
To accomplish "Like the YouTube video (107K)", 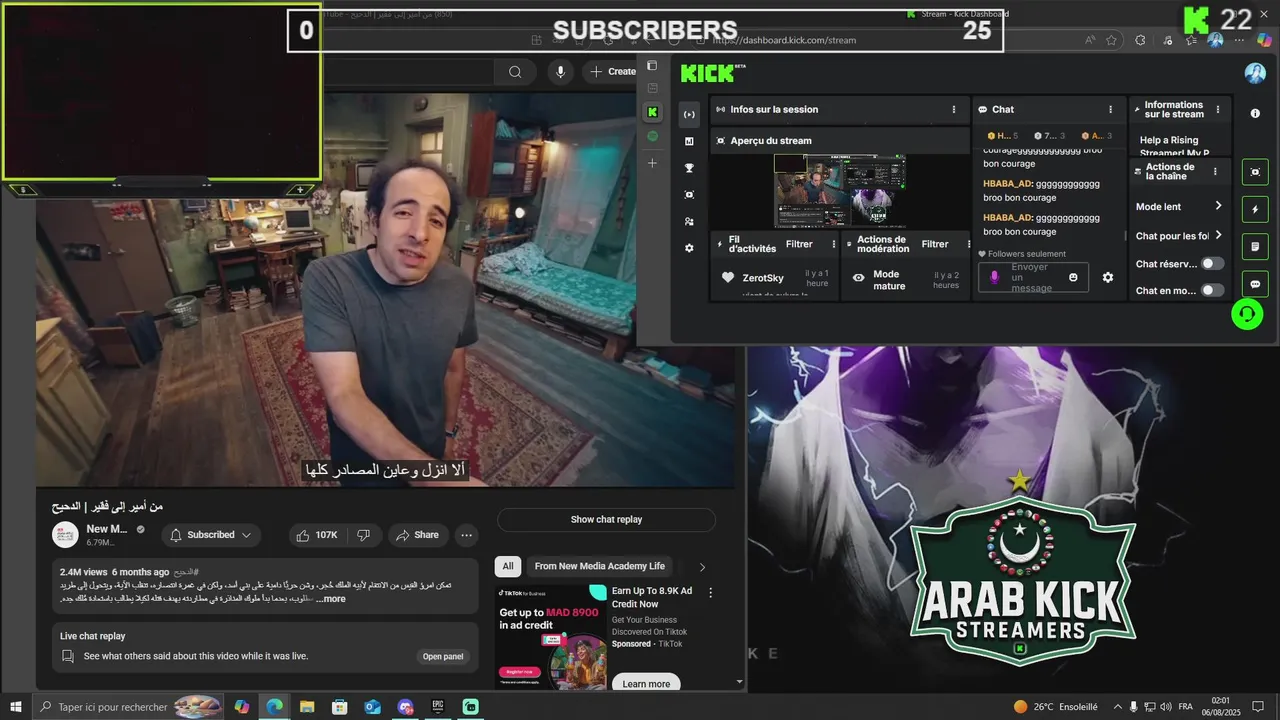I will click(316, 535).
